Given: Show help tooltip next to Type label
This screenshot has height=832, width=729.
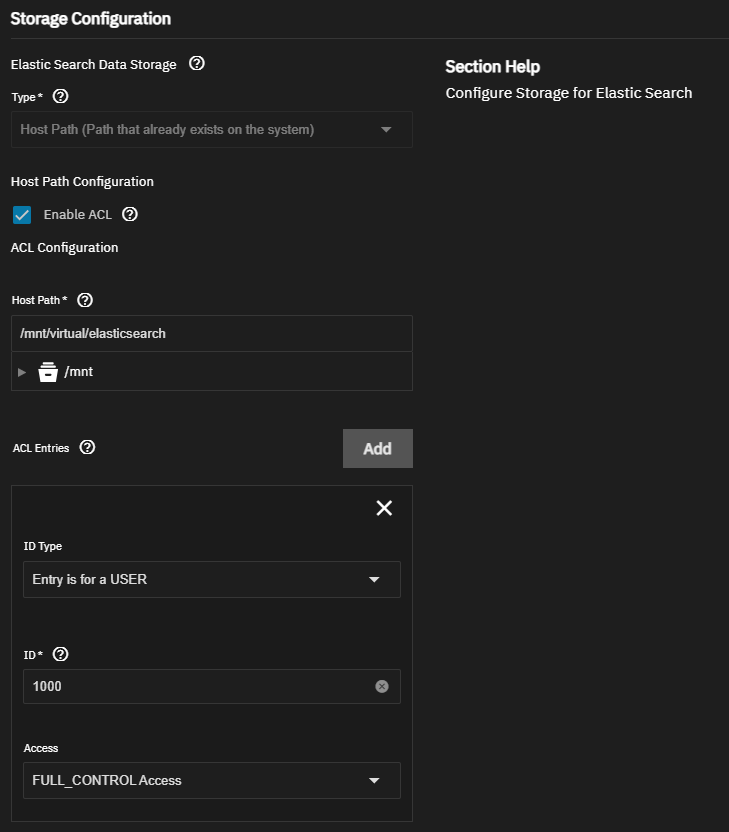Looking at the screenshot, I should pyautogui.click(x=60, y=97).
